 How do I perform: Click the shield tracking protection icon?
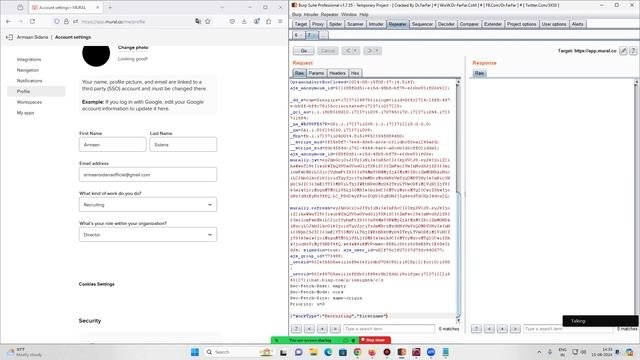(57, 21)
